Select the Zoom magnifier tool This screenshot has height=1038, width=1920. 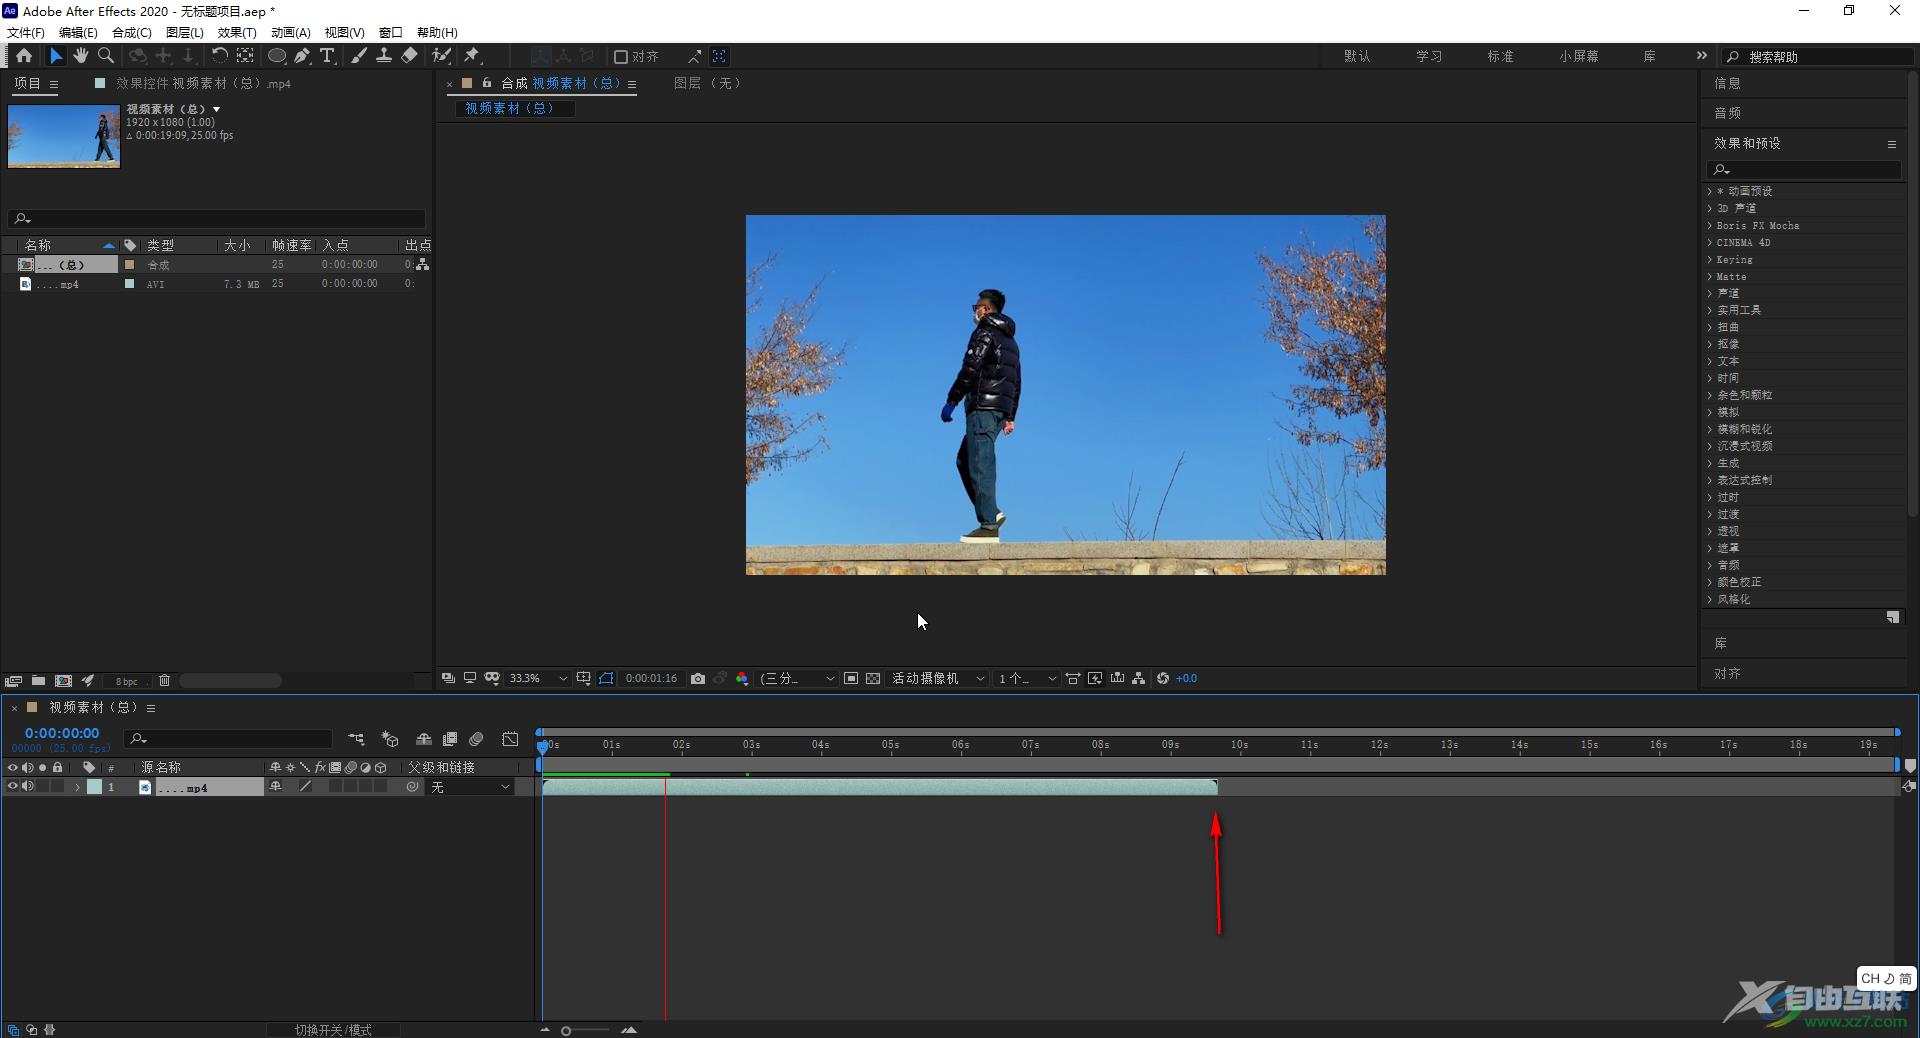106,56
